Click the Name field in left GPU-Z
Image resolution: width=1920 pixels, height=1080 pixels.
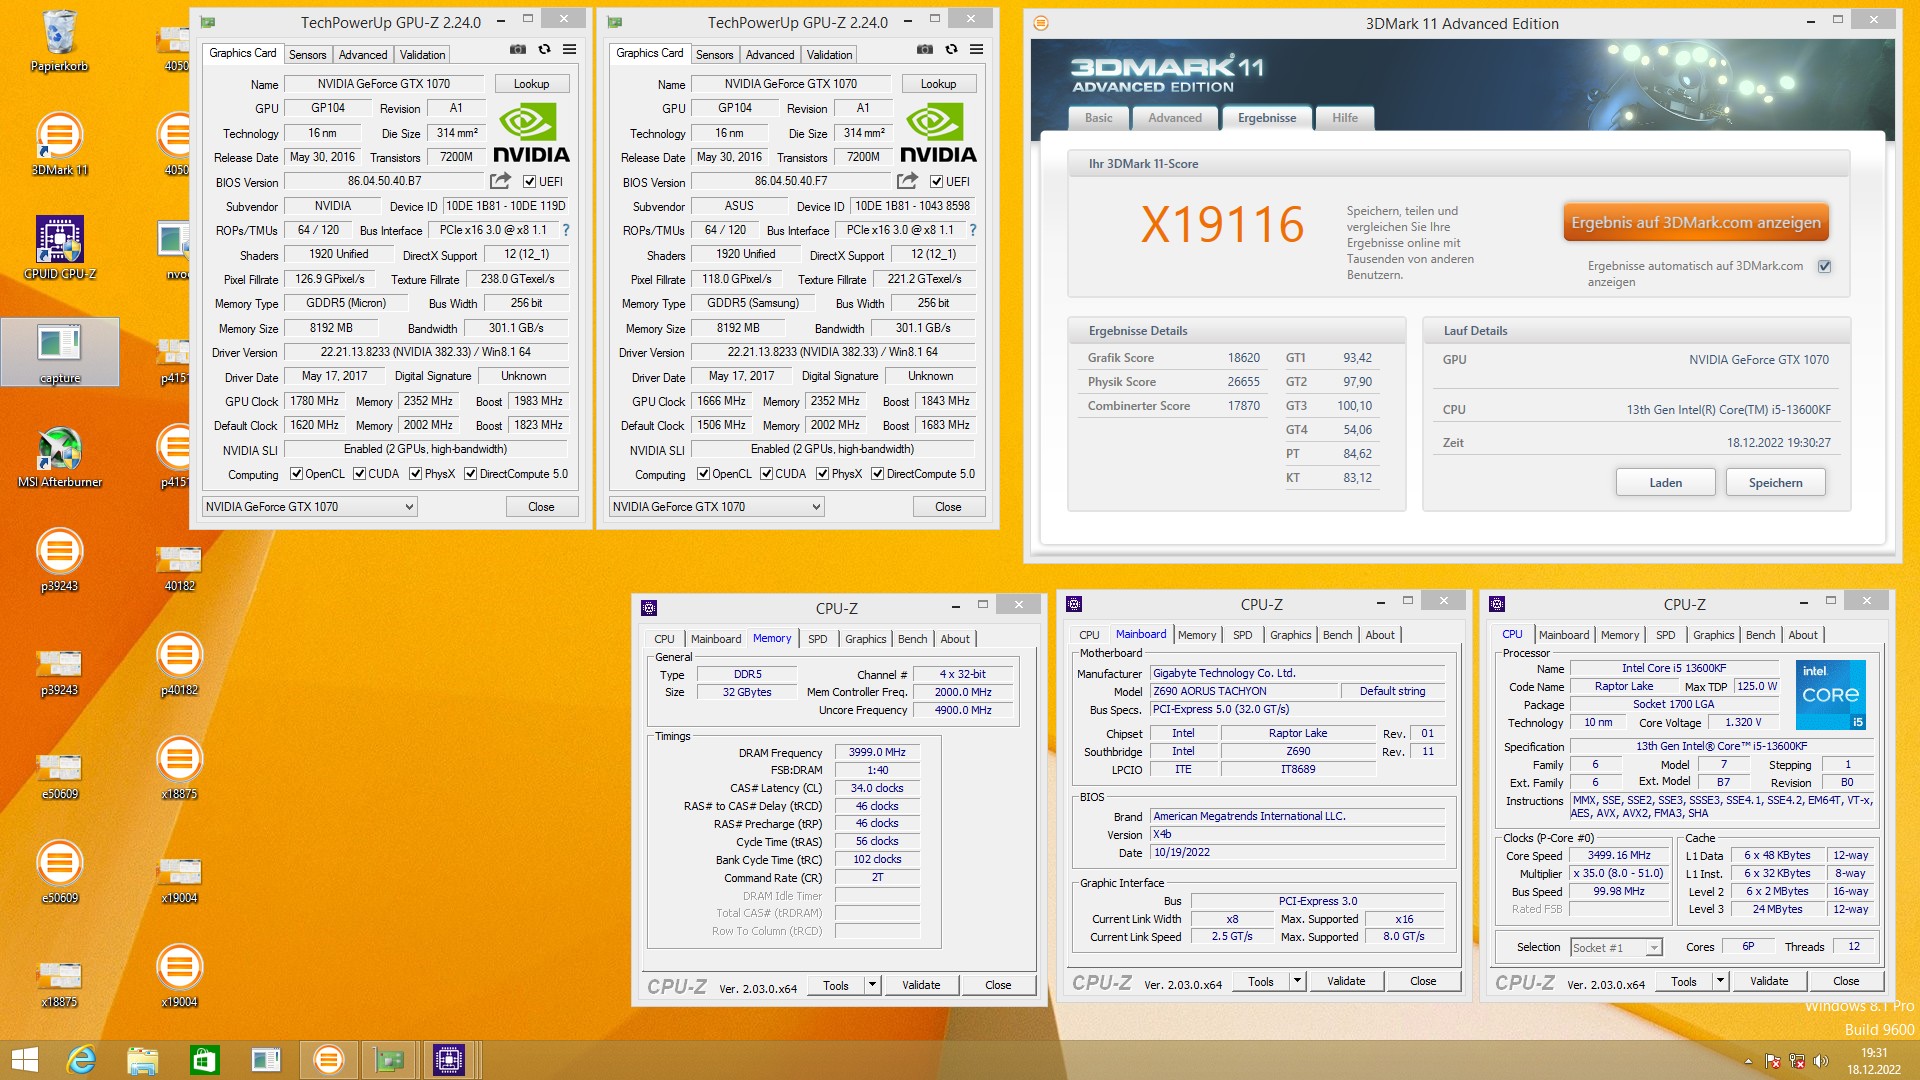[384, 84]
